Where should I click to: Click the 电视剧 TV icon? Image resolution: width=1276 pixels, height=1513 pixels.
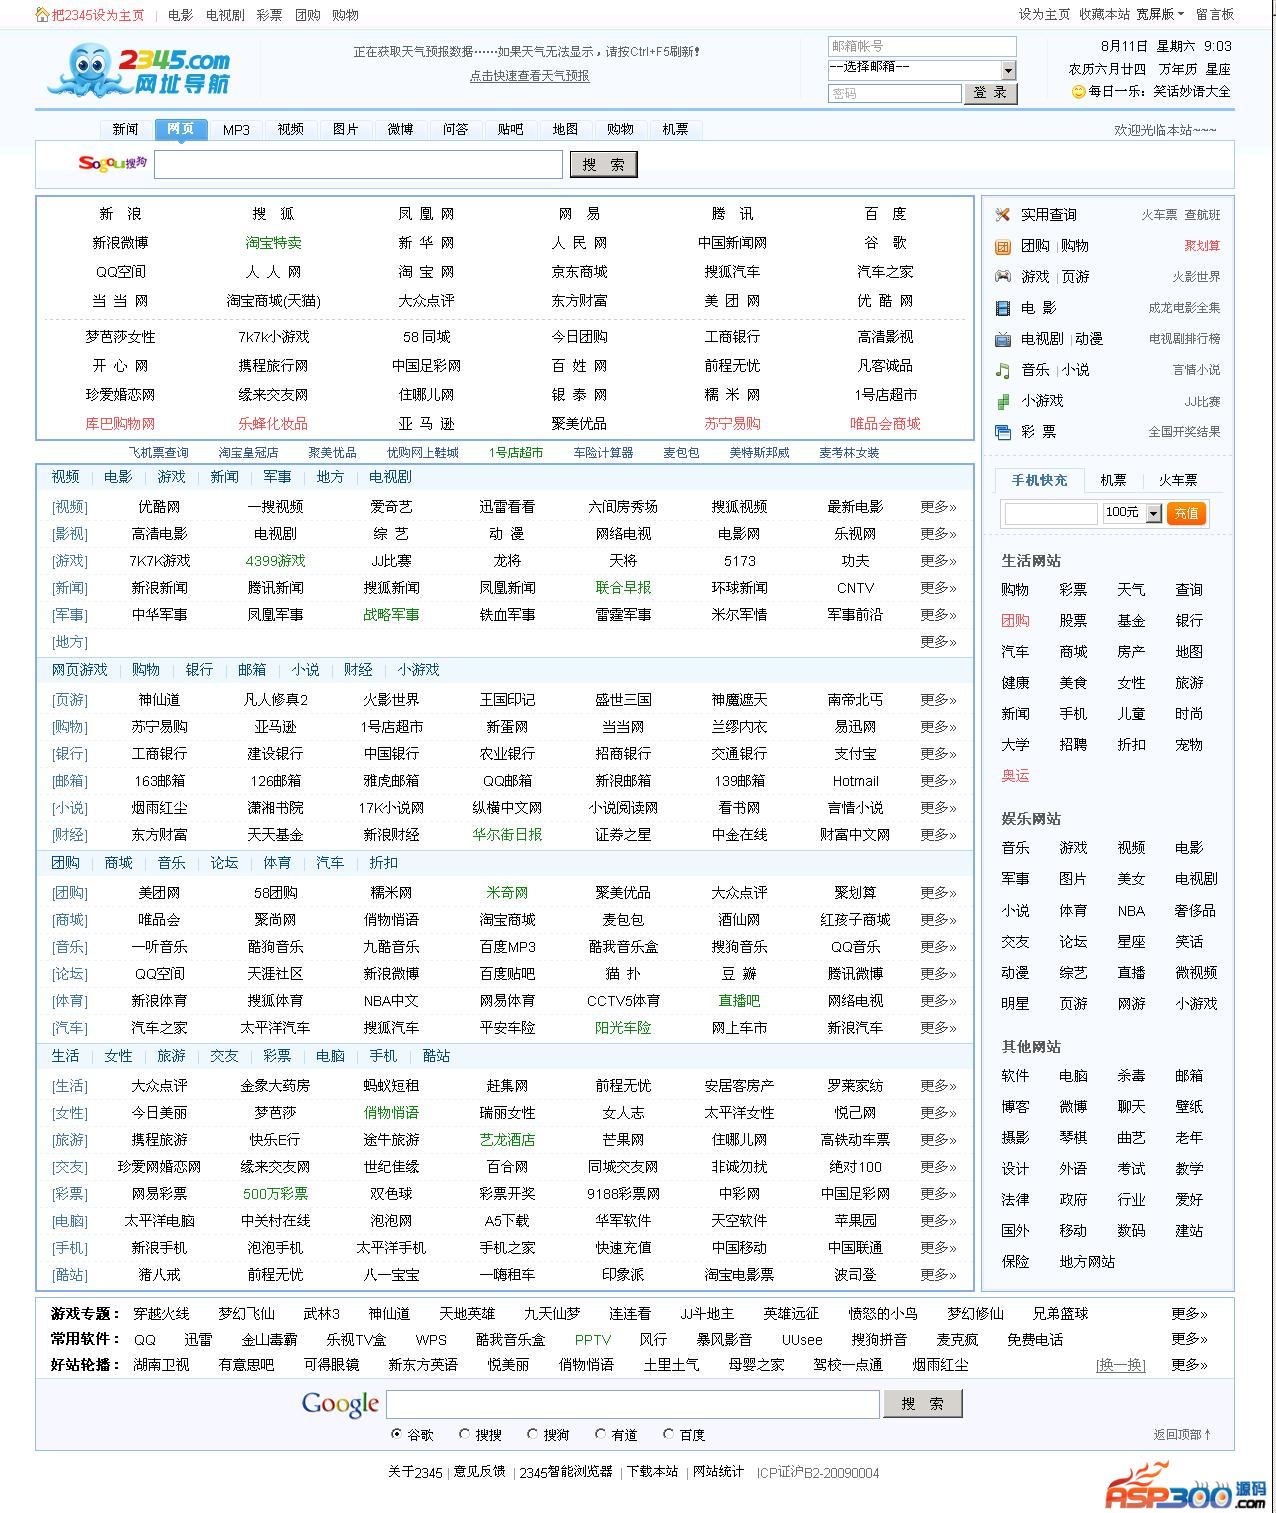1002,339
